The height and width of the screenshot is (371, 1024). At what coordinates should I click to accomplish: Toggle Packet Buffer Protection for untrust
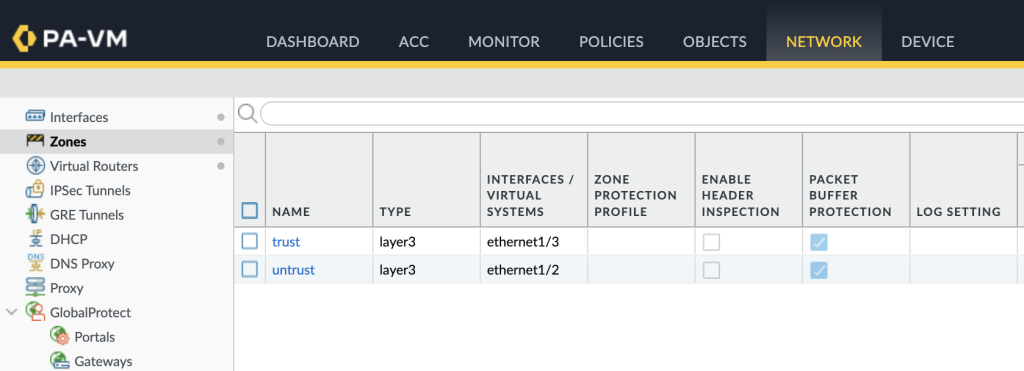tap(819, 270)
